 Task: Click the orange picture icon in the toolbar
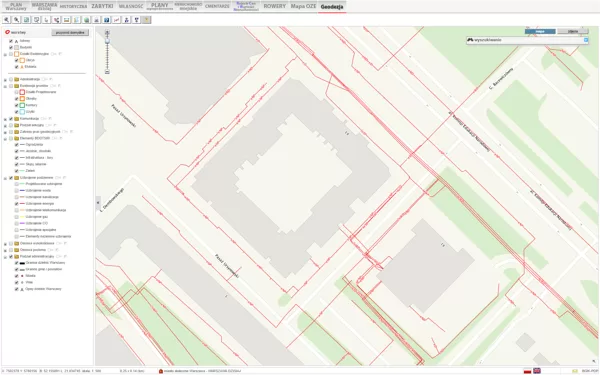coord(67,20)
